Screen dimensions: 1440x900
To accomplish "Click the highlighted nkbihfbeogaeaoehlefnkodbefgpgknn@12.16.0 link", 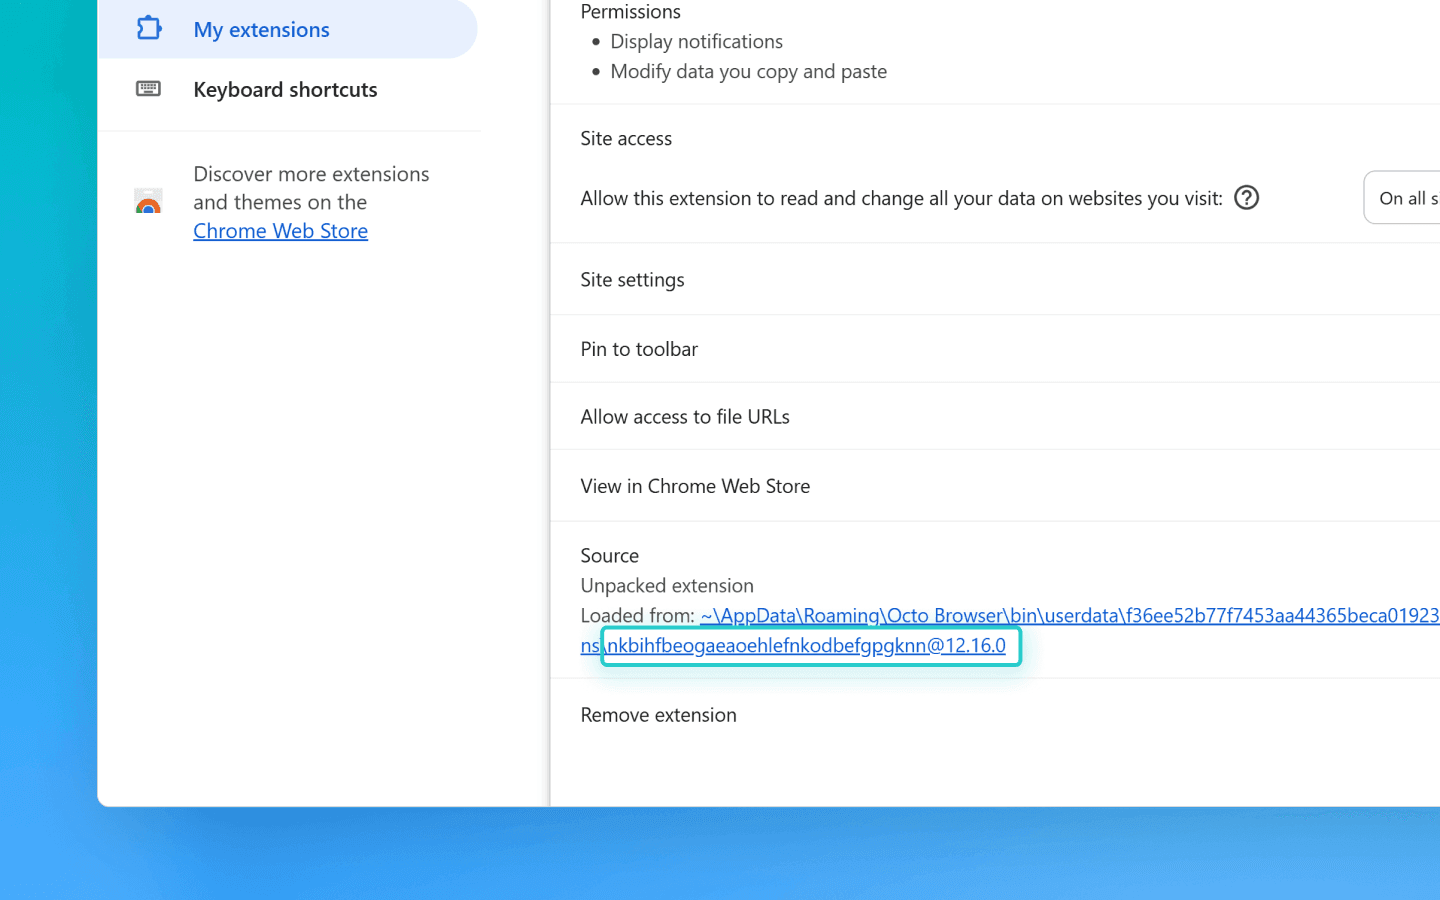I will tap(810, 646).
